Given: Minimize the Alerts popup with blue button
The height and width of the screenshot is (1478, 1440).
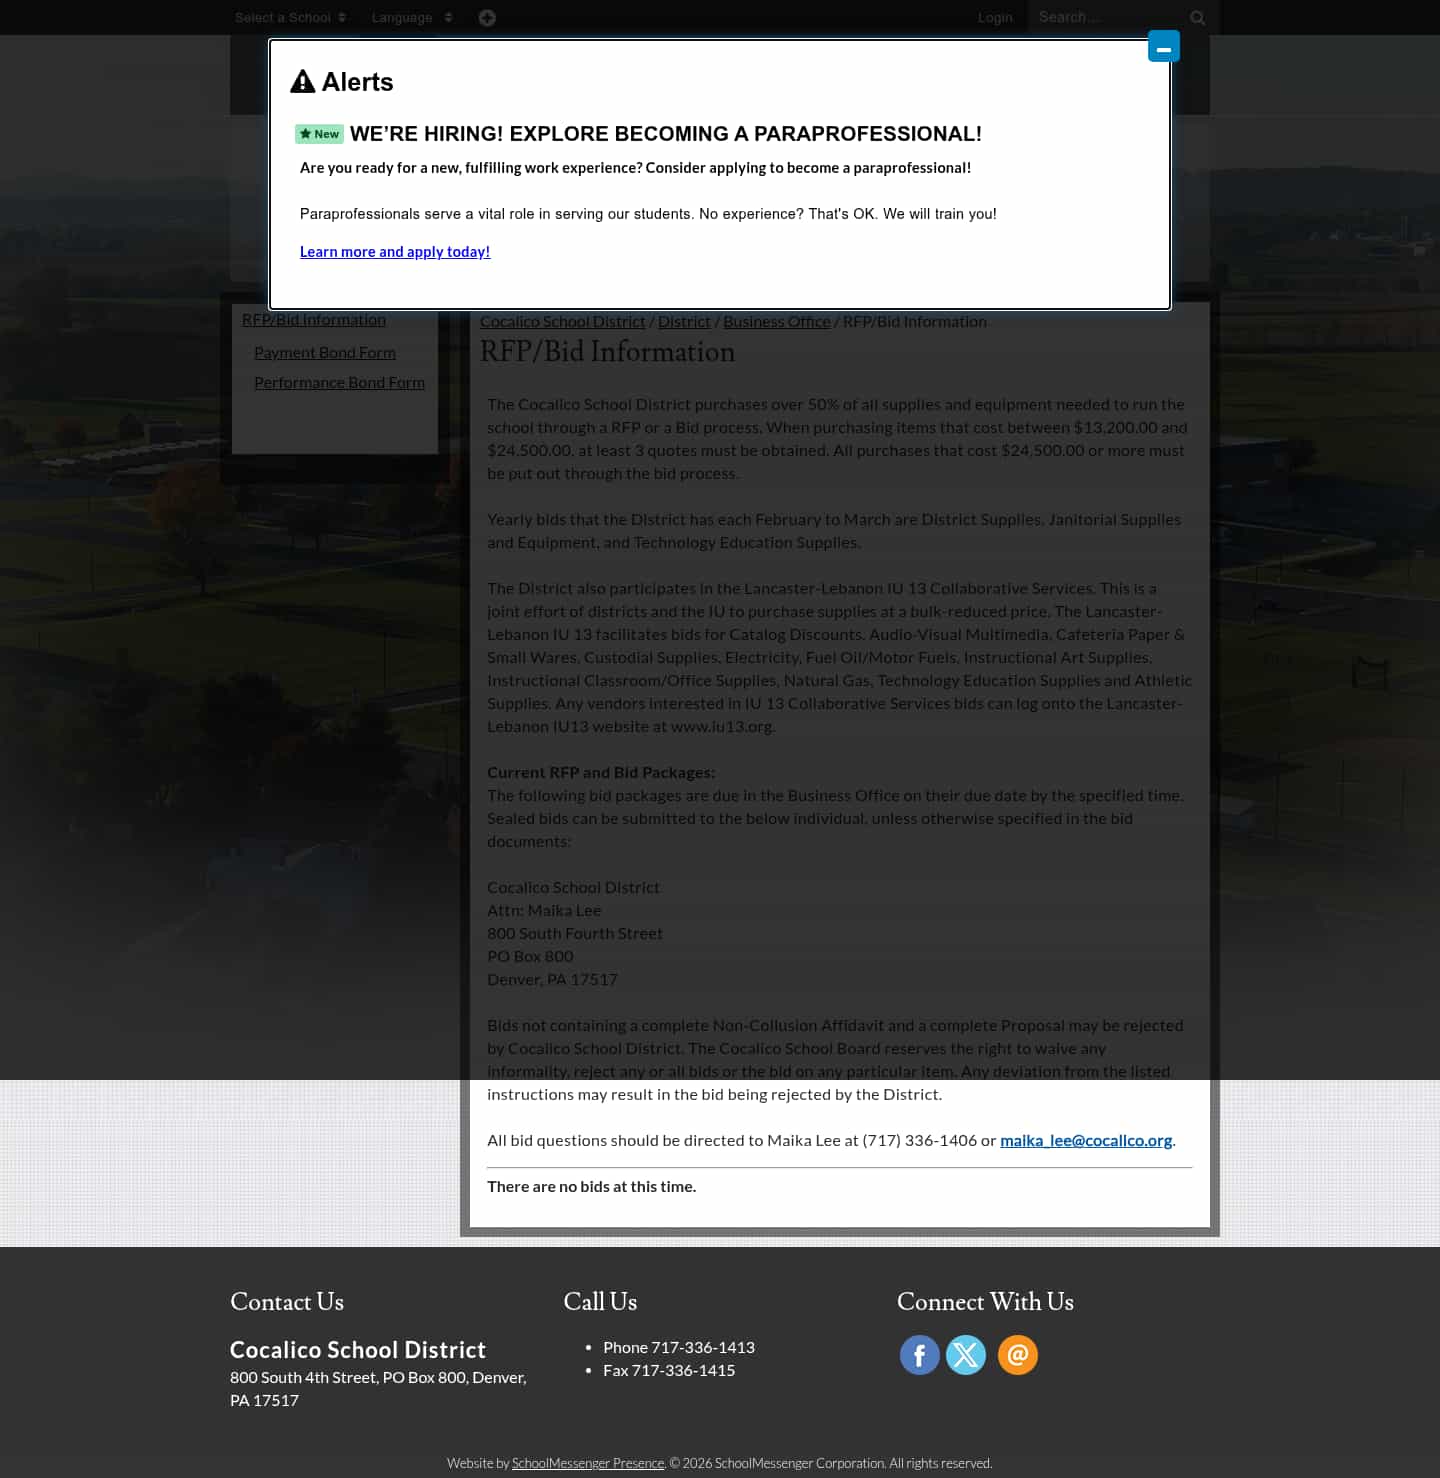Looking at the screenshot, I should [x=1164, y=46].
